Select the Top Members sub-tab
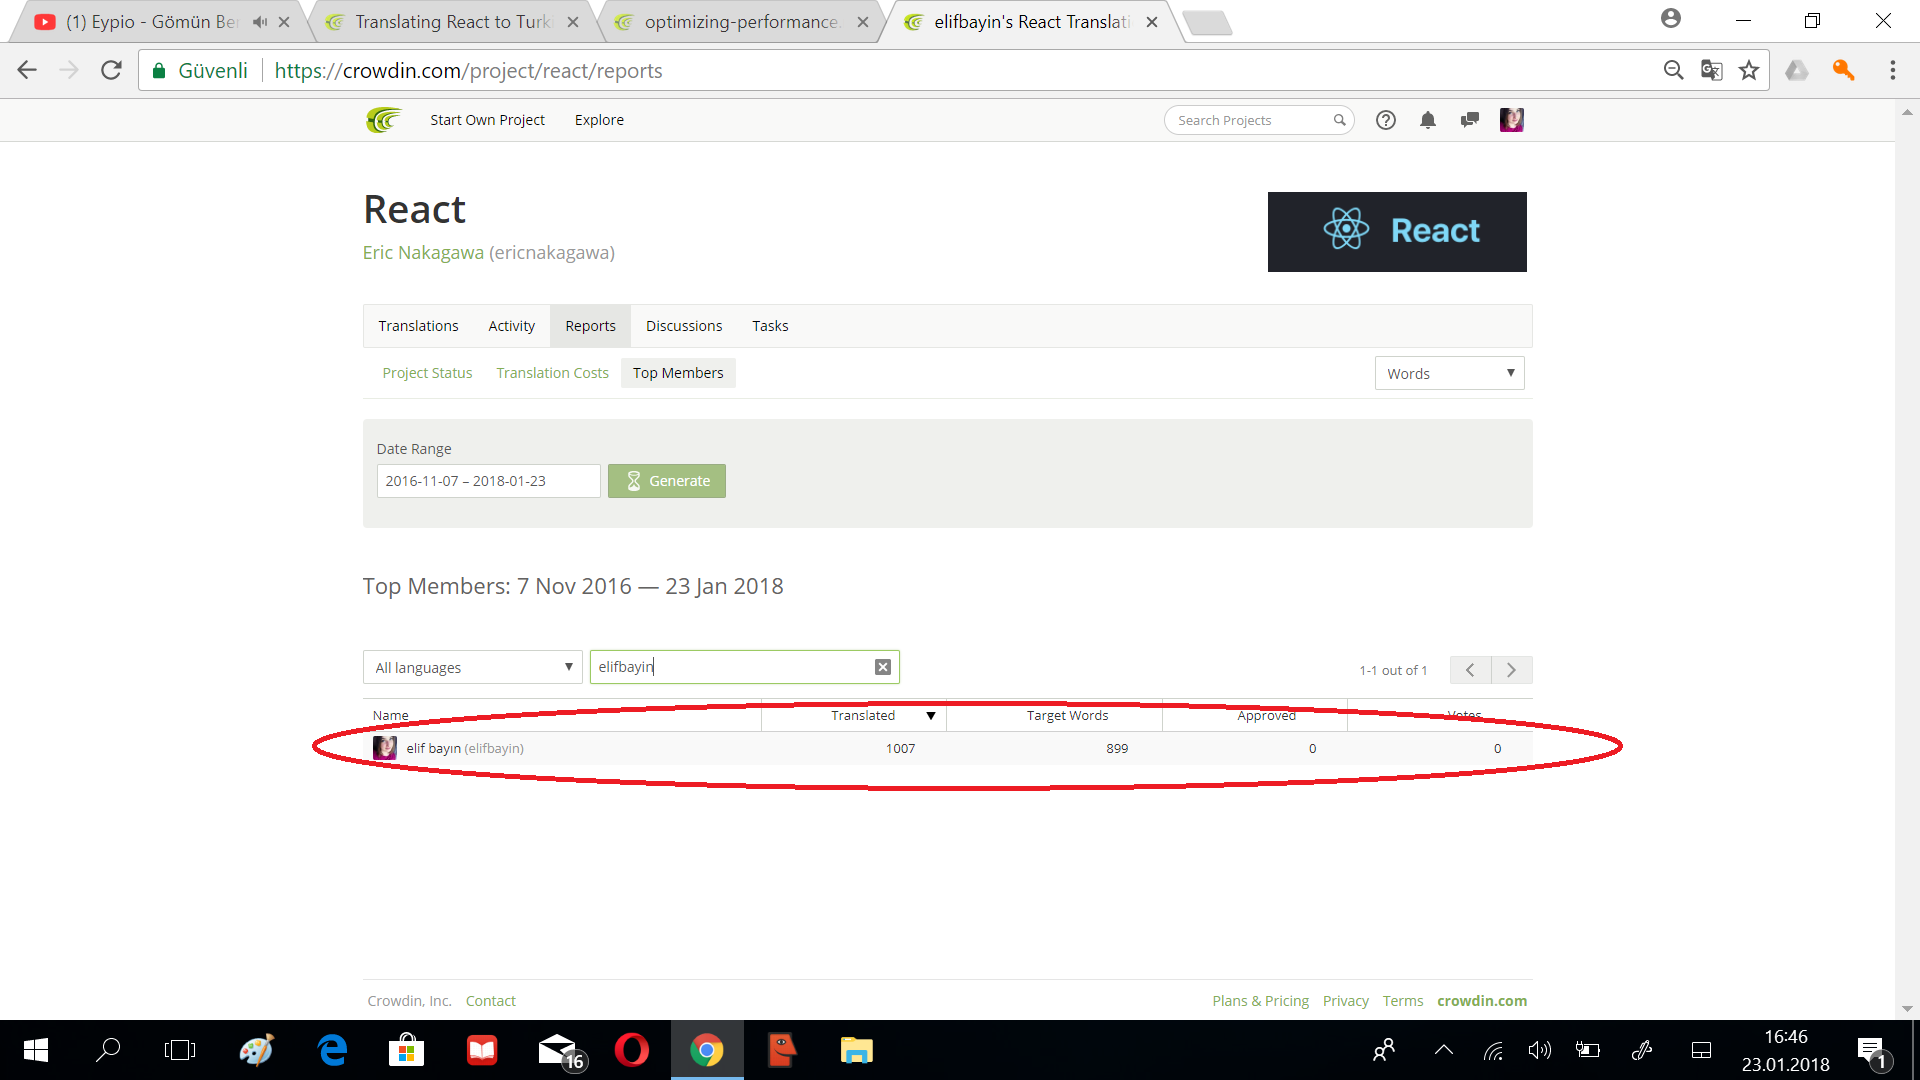This screenshot has height=1080, width=1920. point(678,373)
